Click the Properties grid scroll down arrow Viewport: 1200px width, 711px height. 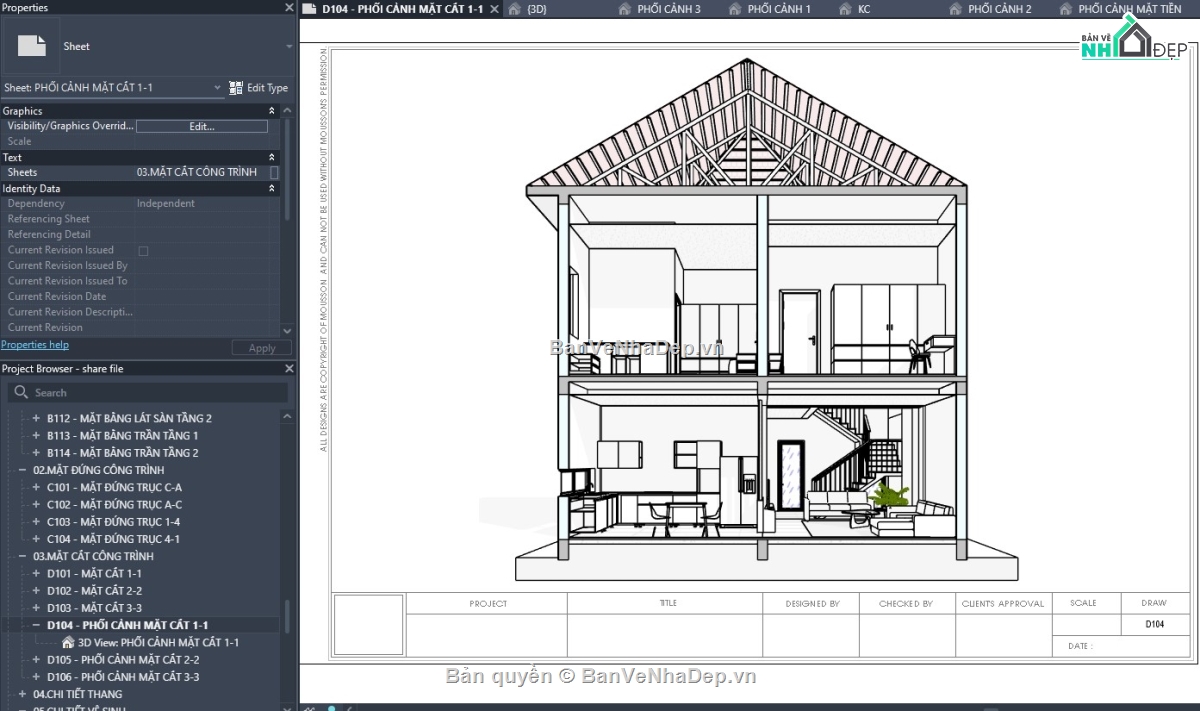(x=288, y=331)
